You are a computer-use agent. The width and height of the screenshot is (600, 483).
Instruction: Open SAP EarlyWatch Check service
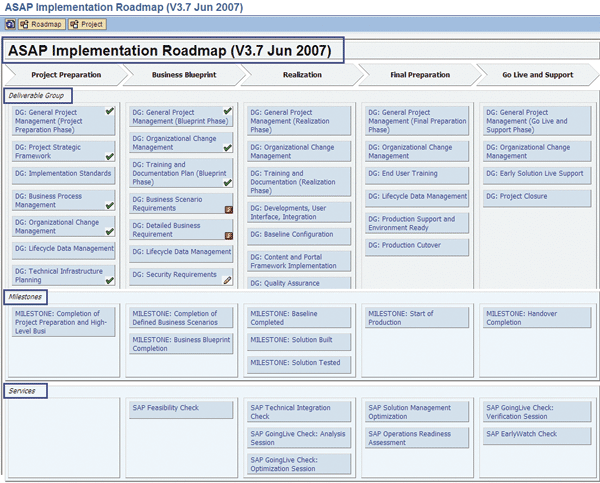(537, 436)
